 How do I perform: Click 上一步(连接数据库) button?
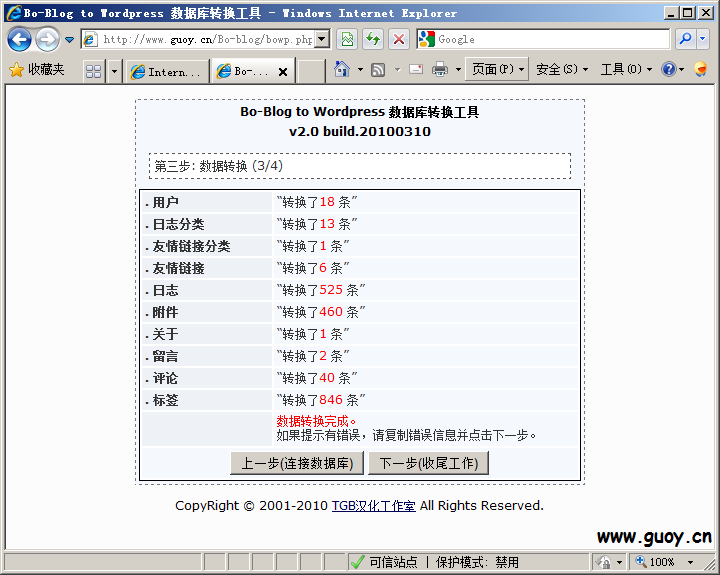tap(297, 463)
